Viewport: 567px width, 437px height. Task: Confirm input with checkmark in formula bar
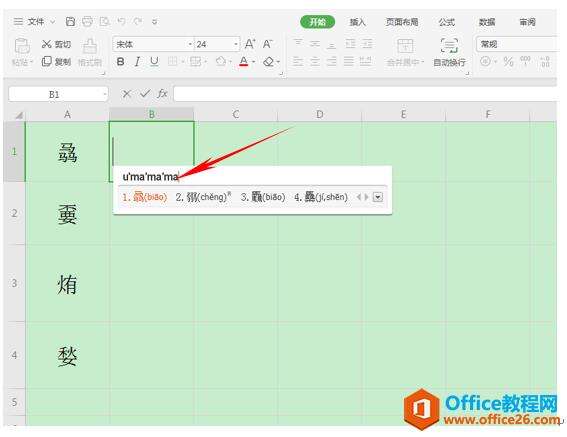pyautogui.click(x=145, y=94)
